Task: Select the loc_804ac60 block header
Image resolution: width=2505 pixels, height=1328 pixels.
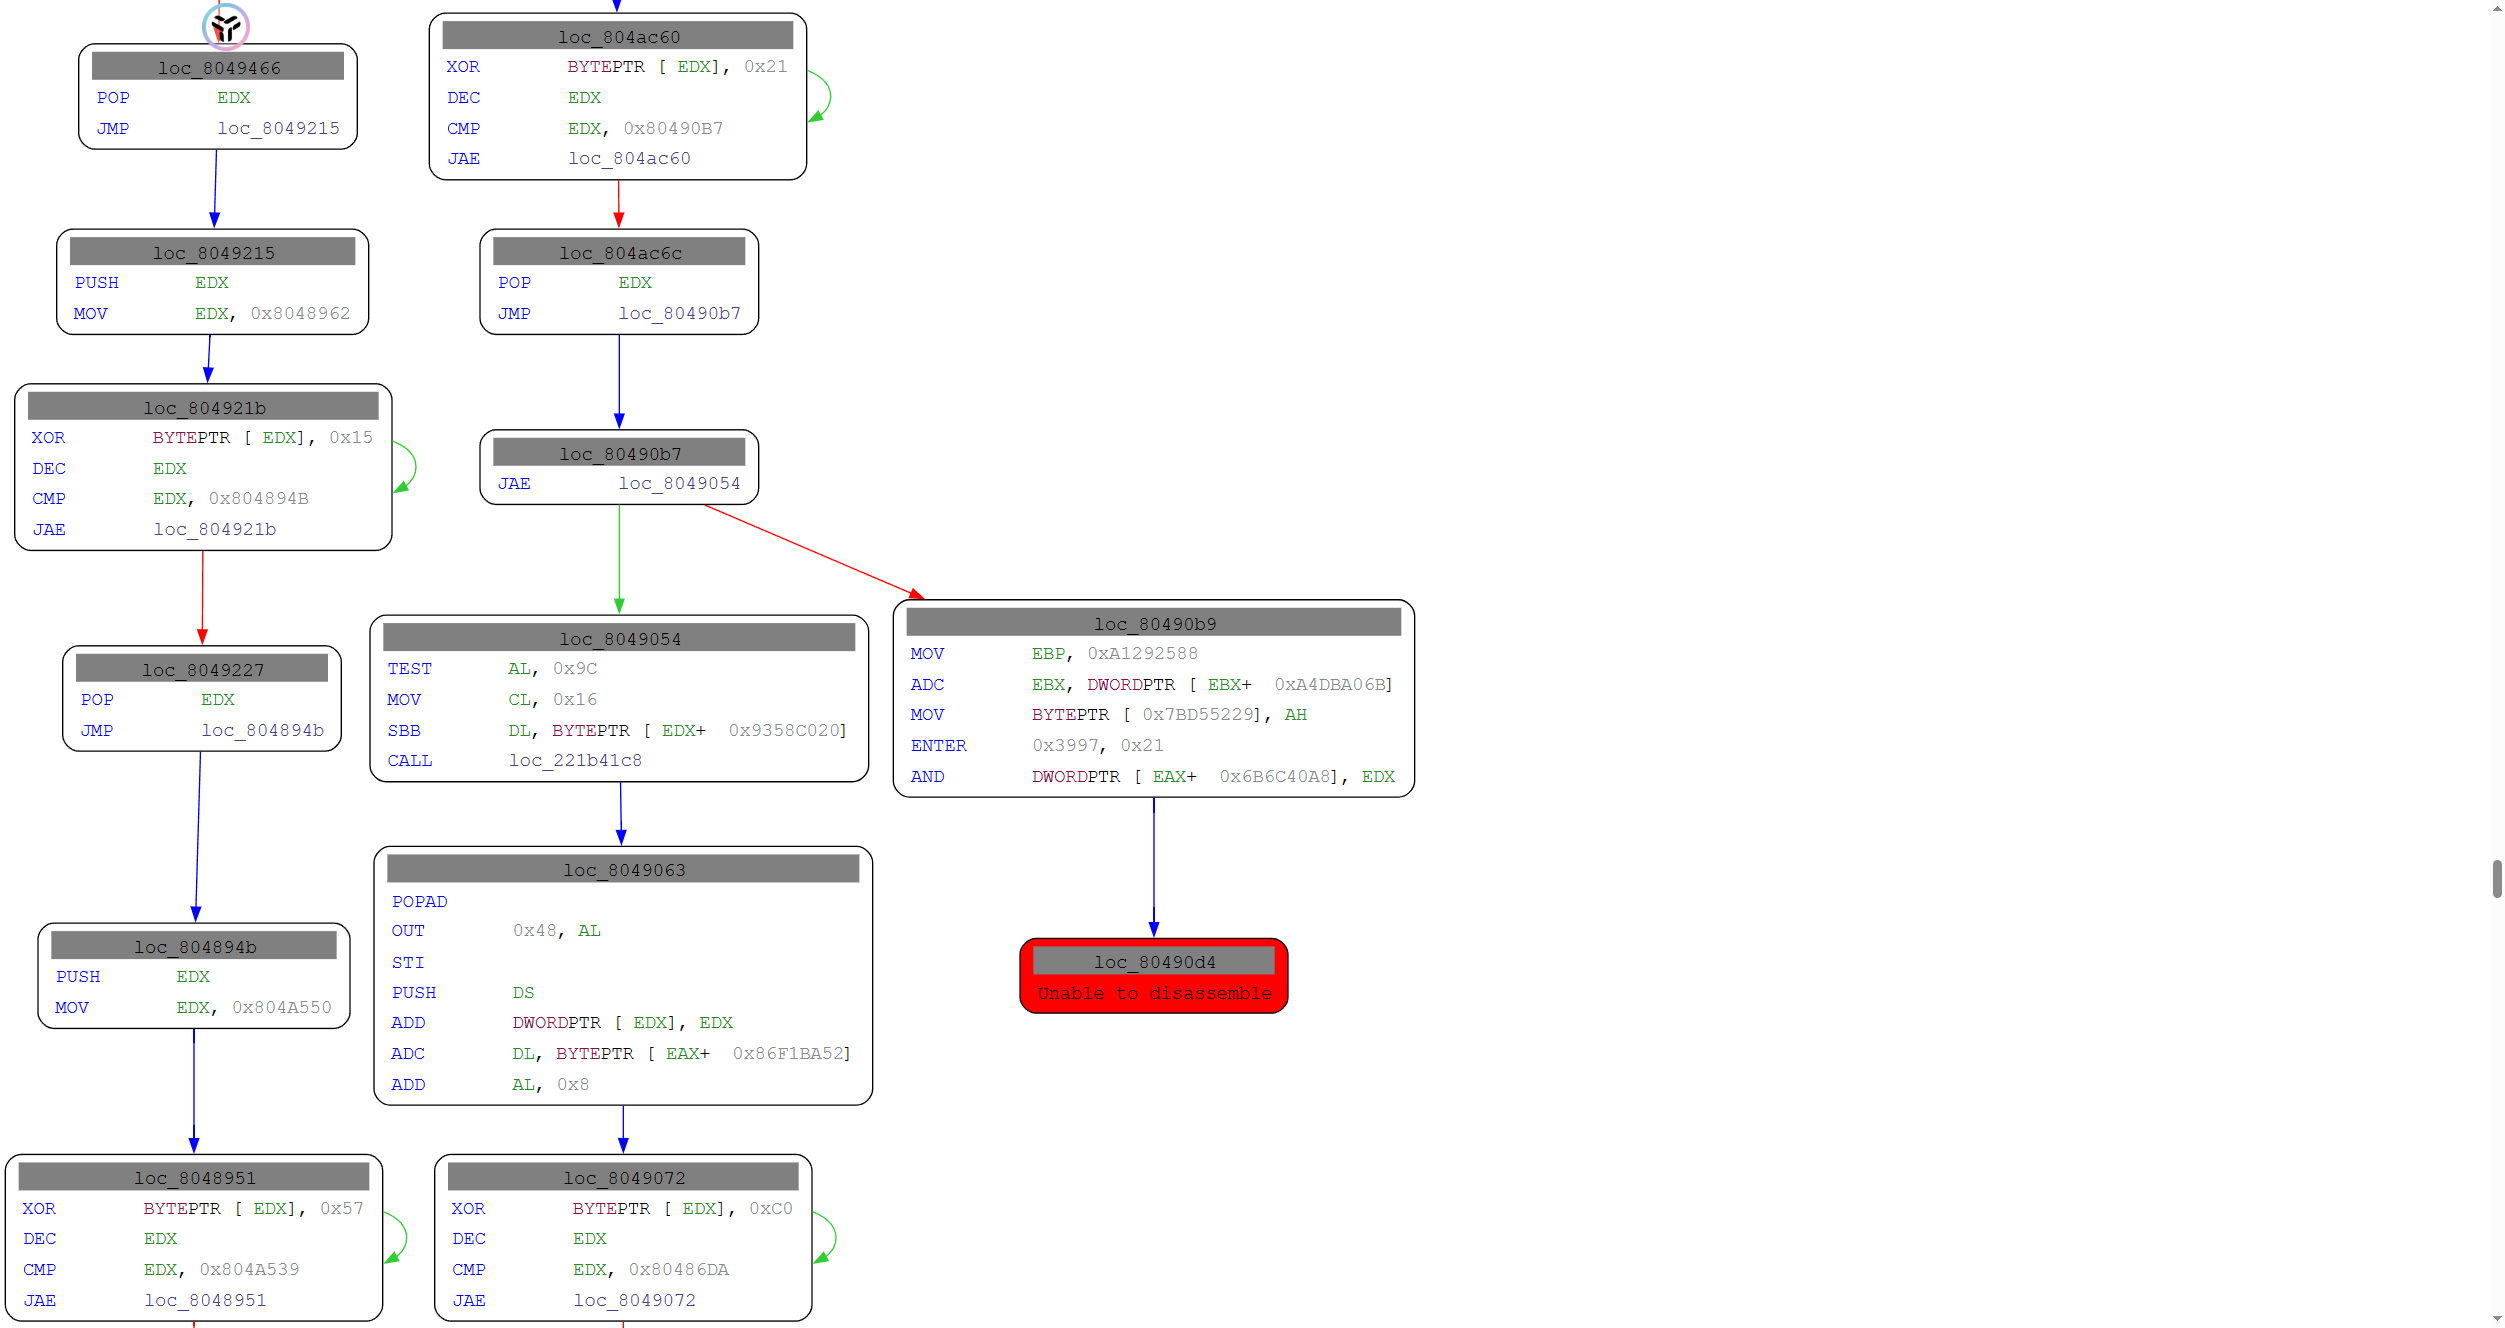Action: coord(618,36)
